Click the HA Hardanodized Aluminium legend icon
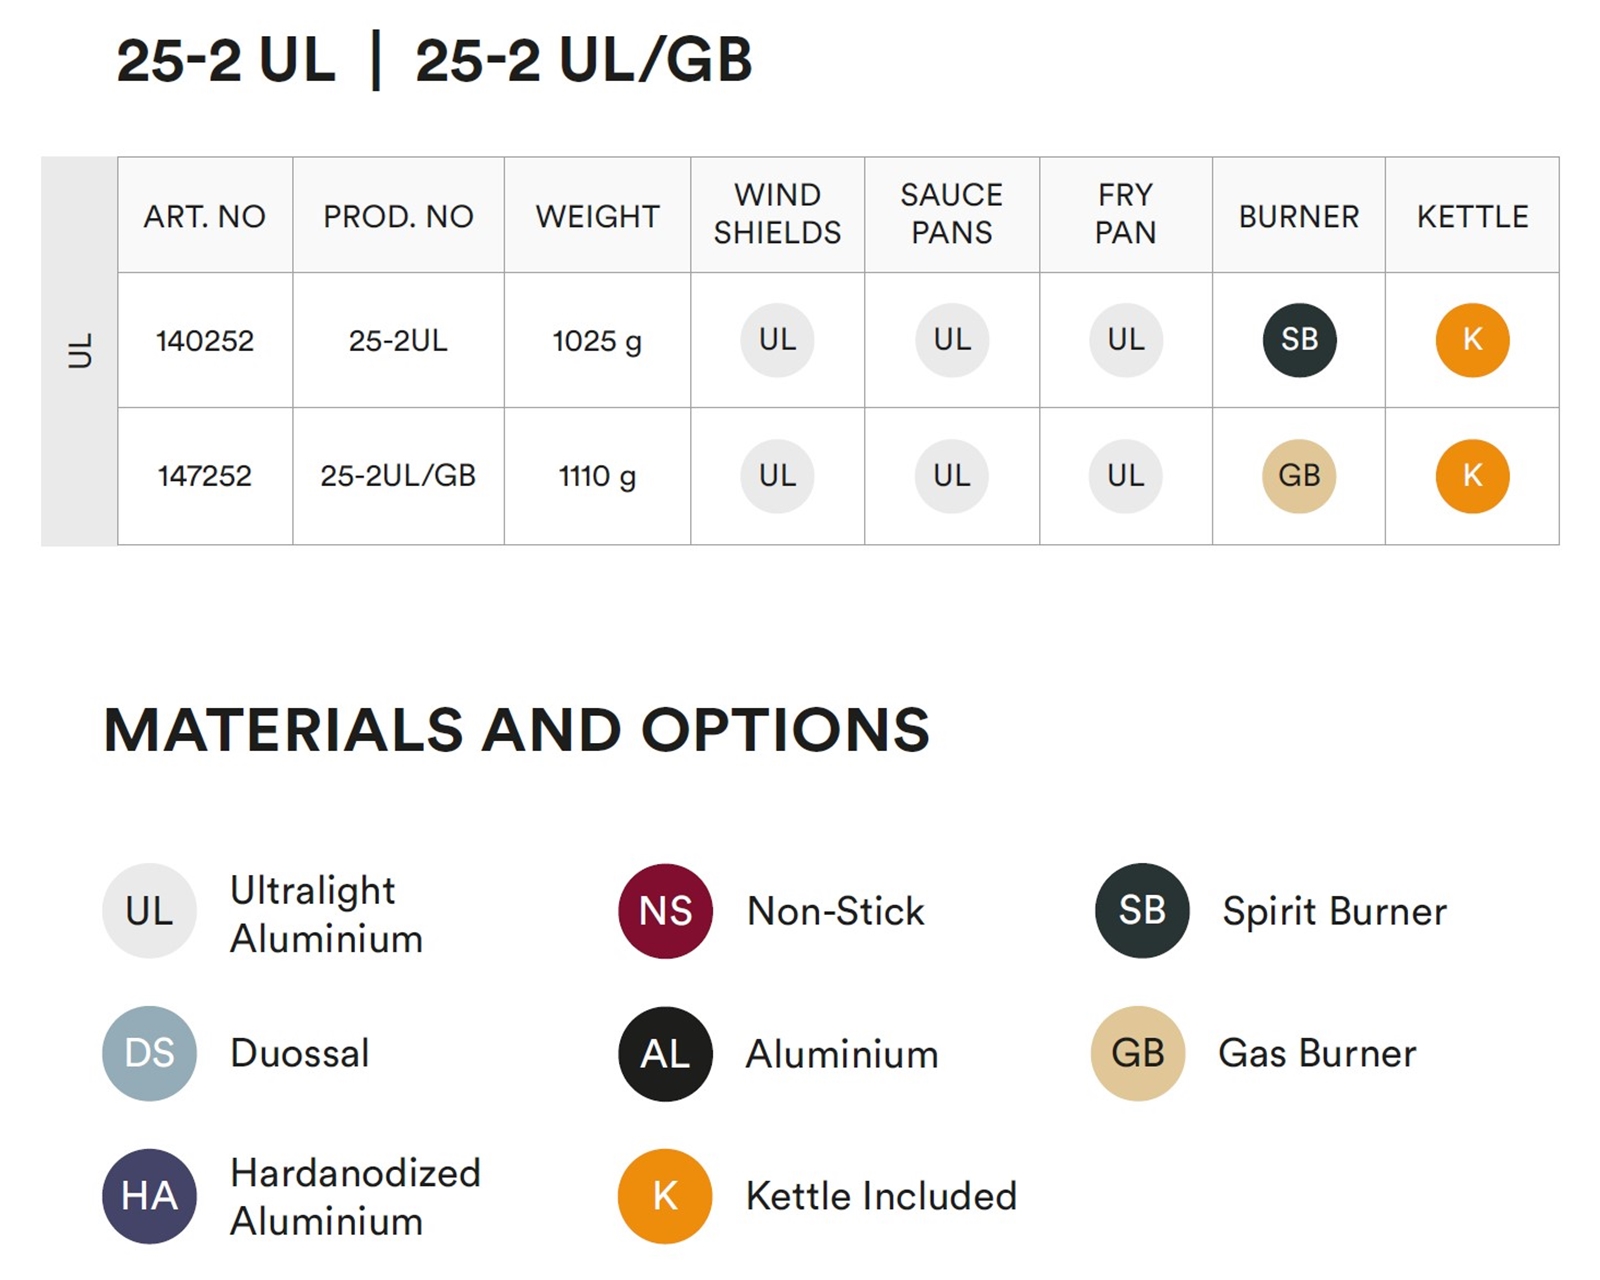The image size is (1600, 1280). [149, 1196]
